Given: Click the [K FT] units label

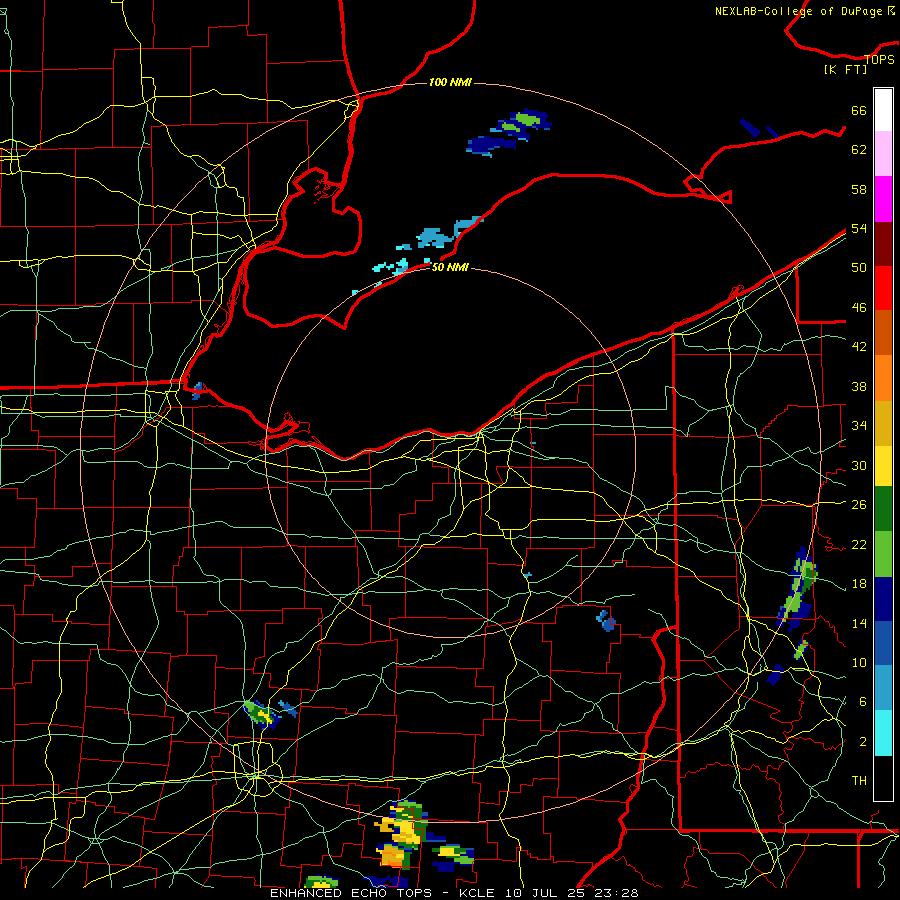Looking at the screenshot, I should [845, 70].
